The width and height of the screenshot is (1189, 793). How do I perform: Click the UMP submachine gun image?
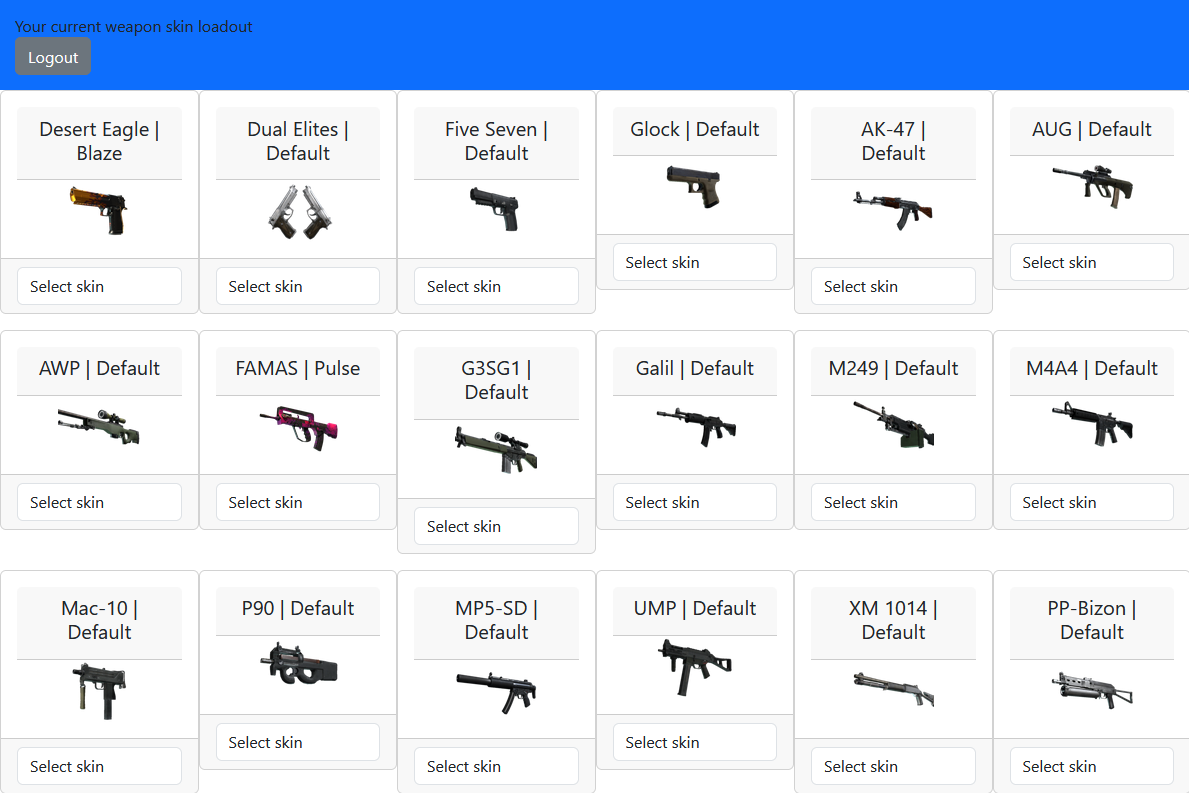[x=695, y=667]
